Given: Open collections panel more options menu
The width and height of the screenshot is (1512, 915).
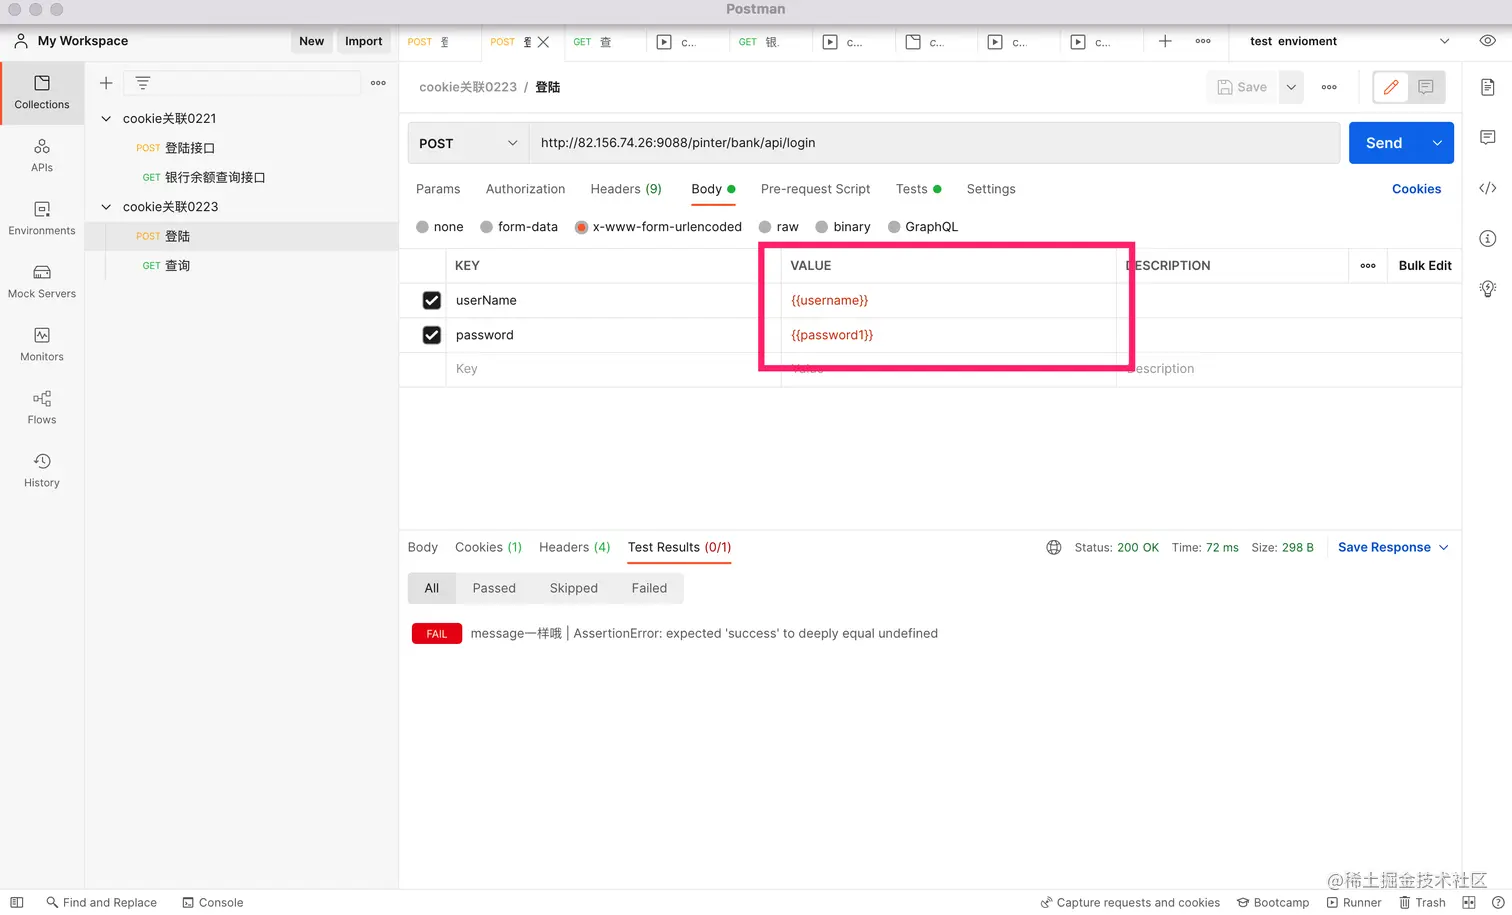Looking at the screenshot, I should point(378,83).
